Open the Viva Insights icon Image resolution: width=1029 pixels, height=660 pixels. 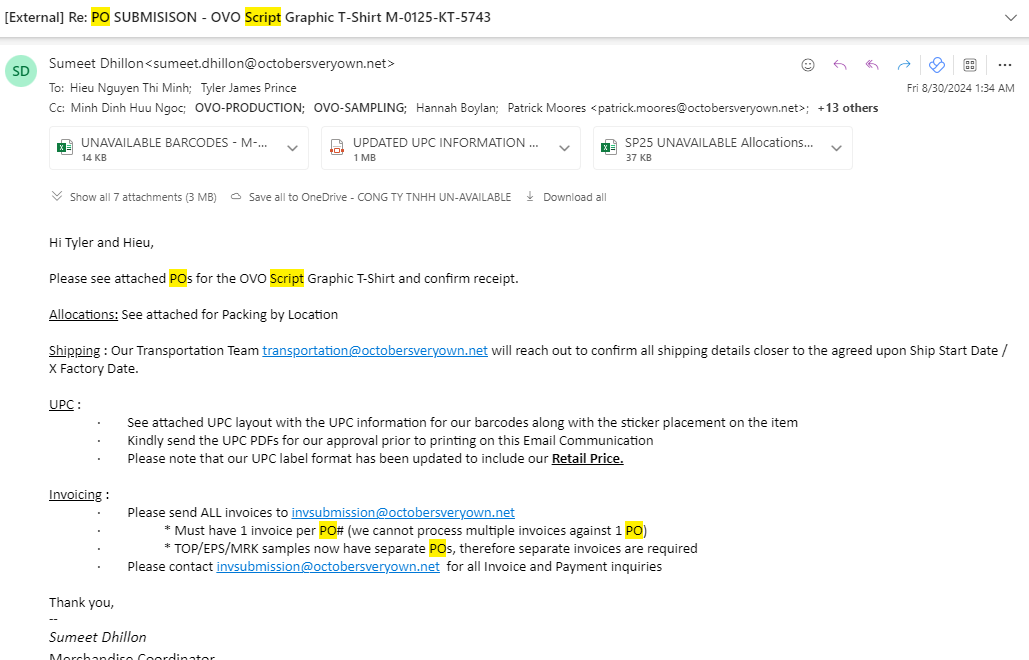937,65
